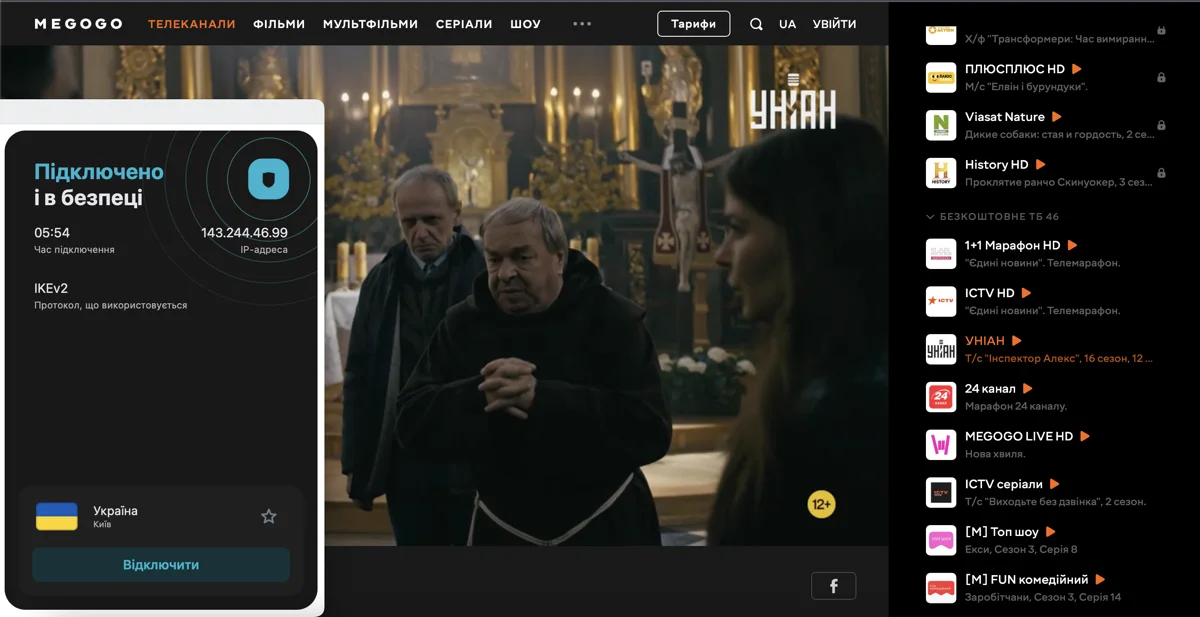Click the MEGOGO logo

[78, 24]
